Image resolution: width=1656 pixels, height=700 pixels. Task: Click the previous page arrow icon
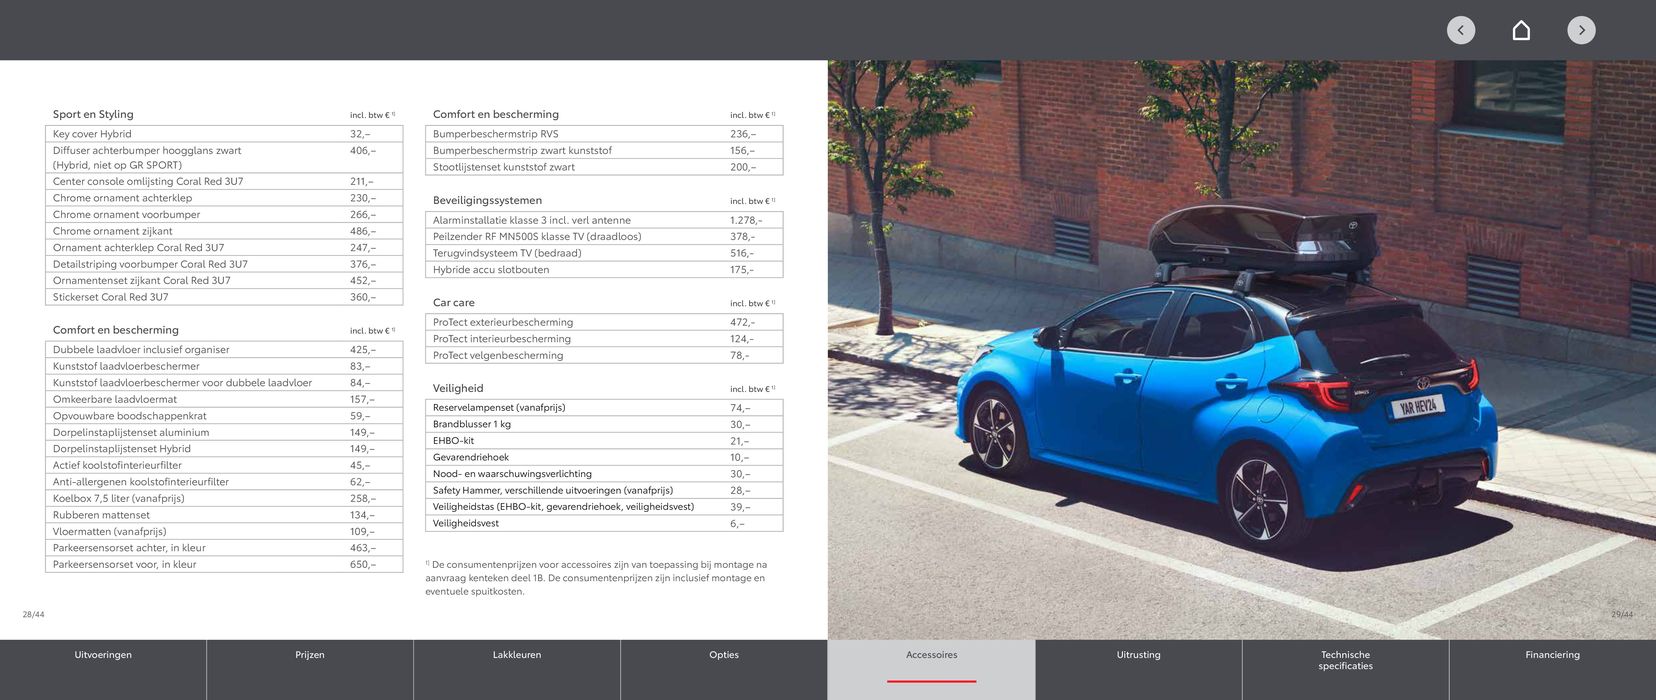coord(1460,30)
